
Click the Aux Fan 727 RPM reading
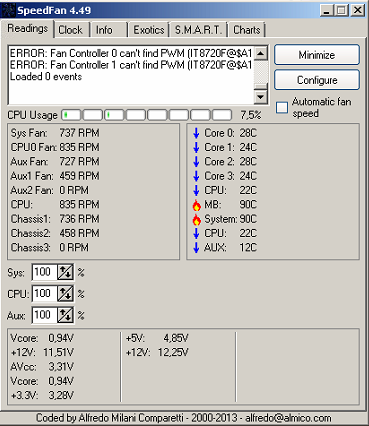point(55,162)
